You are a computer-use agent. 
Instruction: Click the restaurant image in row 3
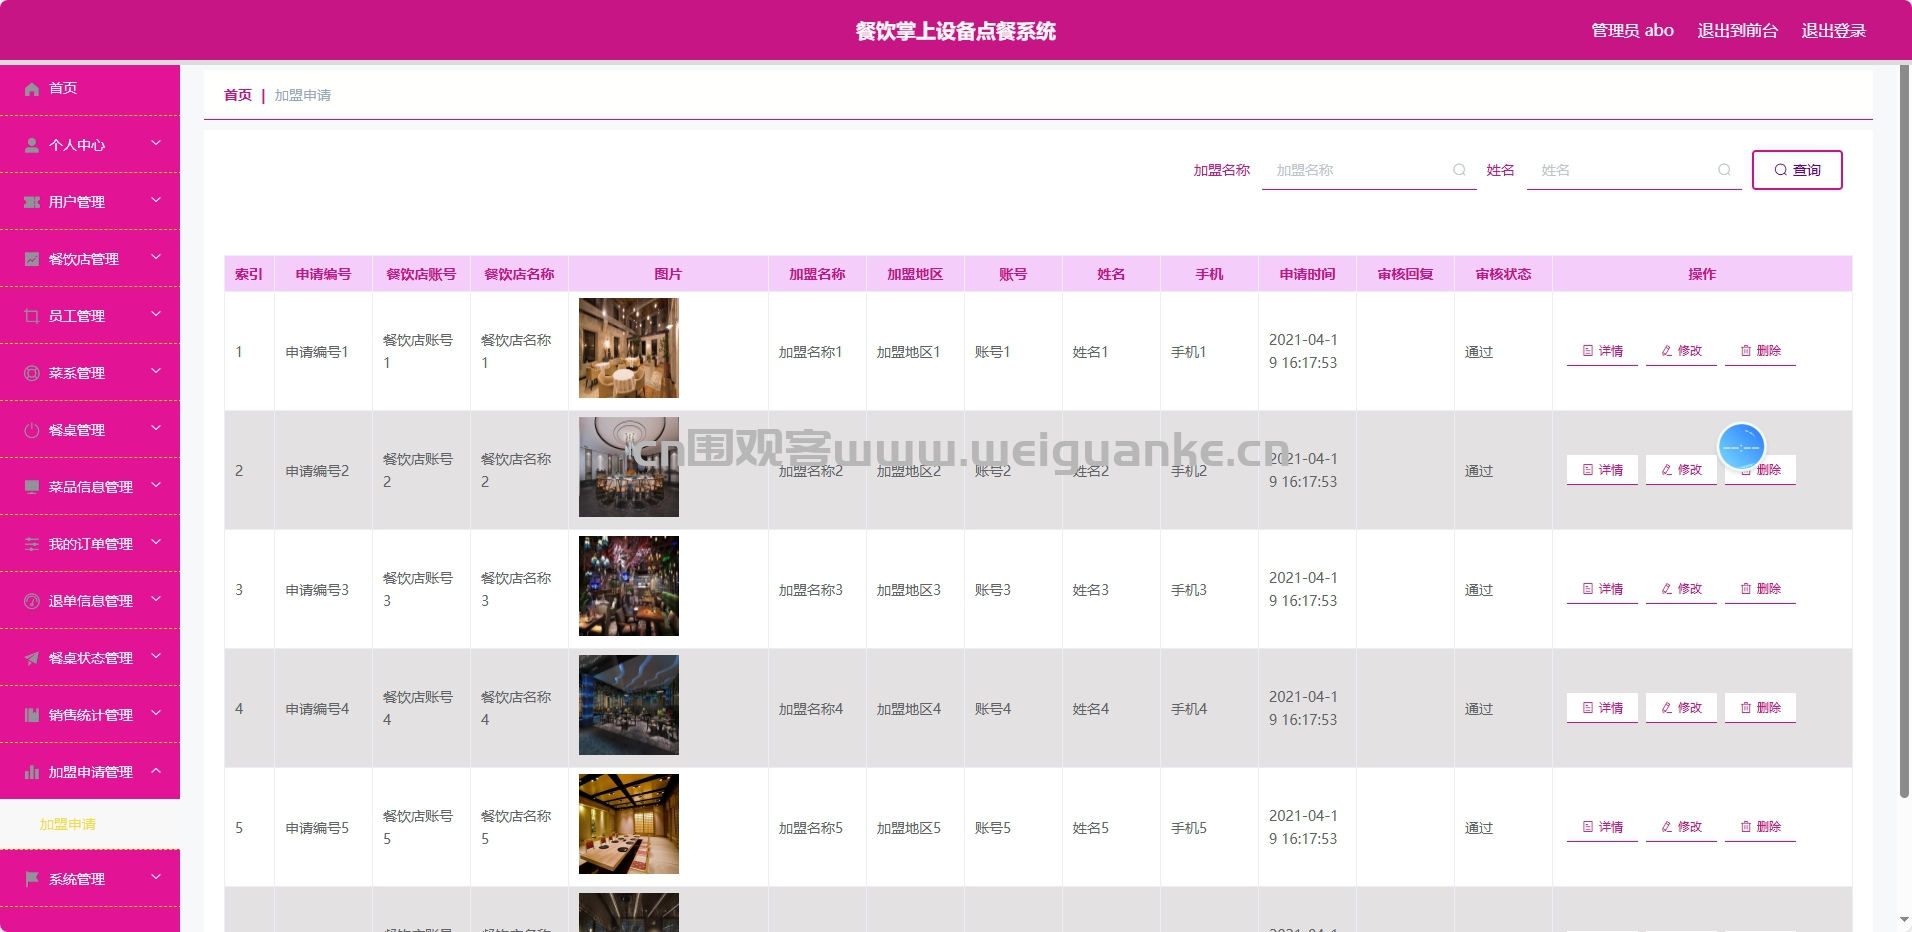click(x=629, y=586)
